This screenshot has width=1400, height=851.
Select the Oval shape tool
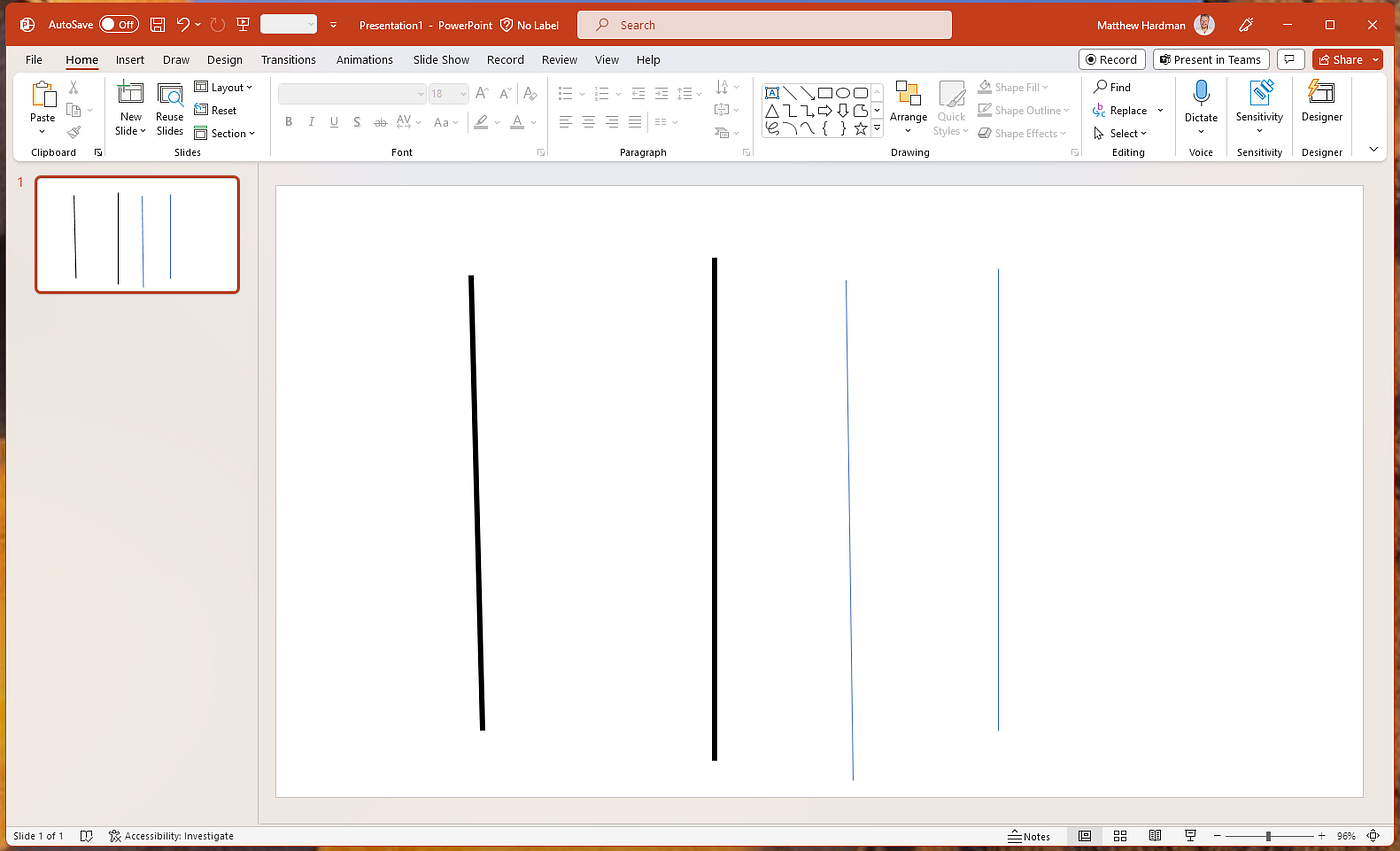[843, 92]
